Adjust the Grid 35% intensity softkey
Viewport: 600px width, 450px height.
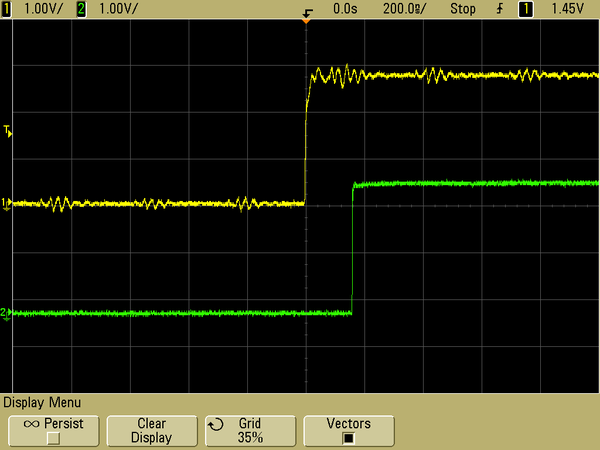click(250, 431)
